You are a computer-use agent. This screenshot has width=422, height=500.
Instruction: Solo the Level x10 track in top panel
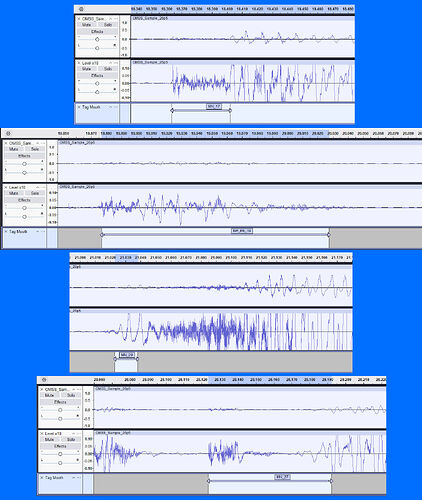108,69
